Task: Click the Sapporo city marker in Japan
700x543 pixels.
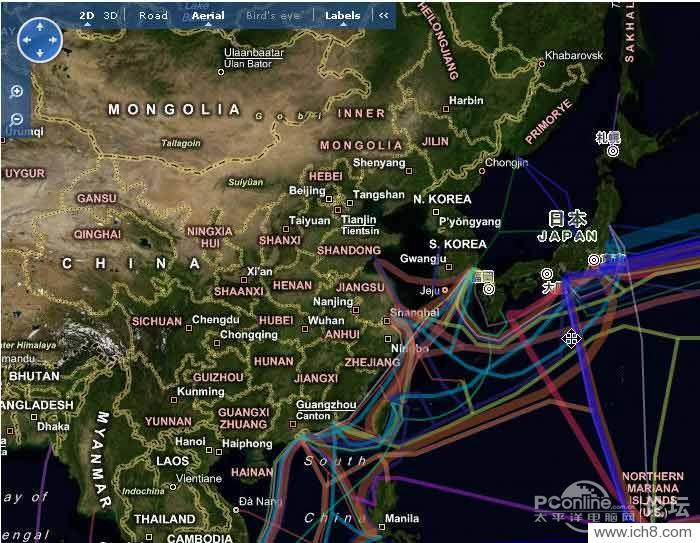Action: tap(613, 151)
